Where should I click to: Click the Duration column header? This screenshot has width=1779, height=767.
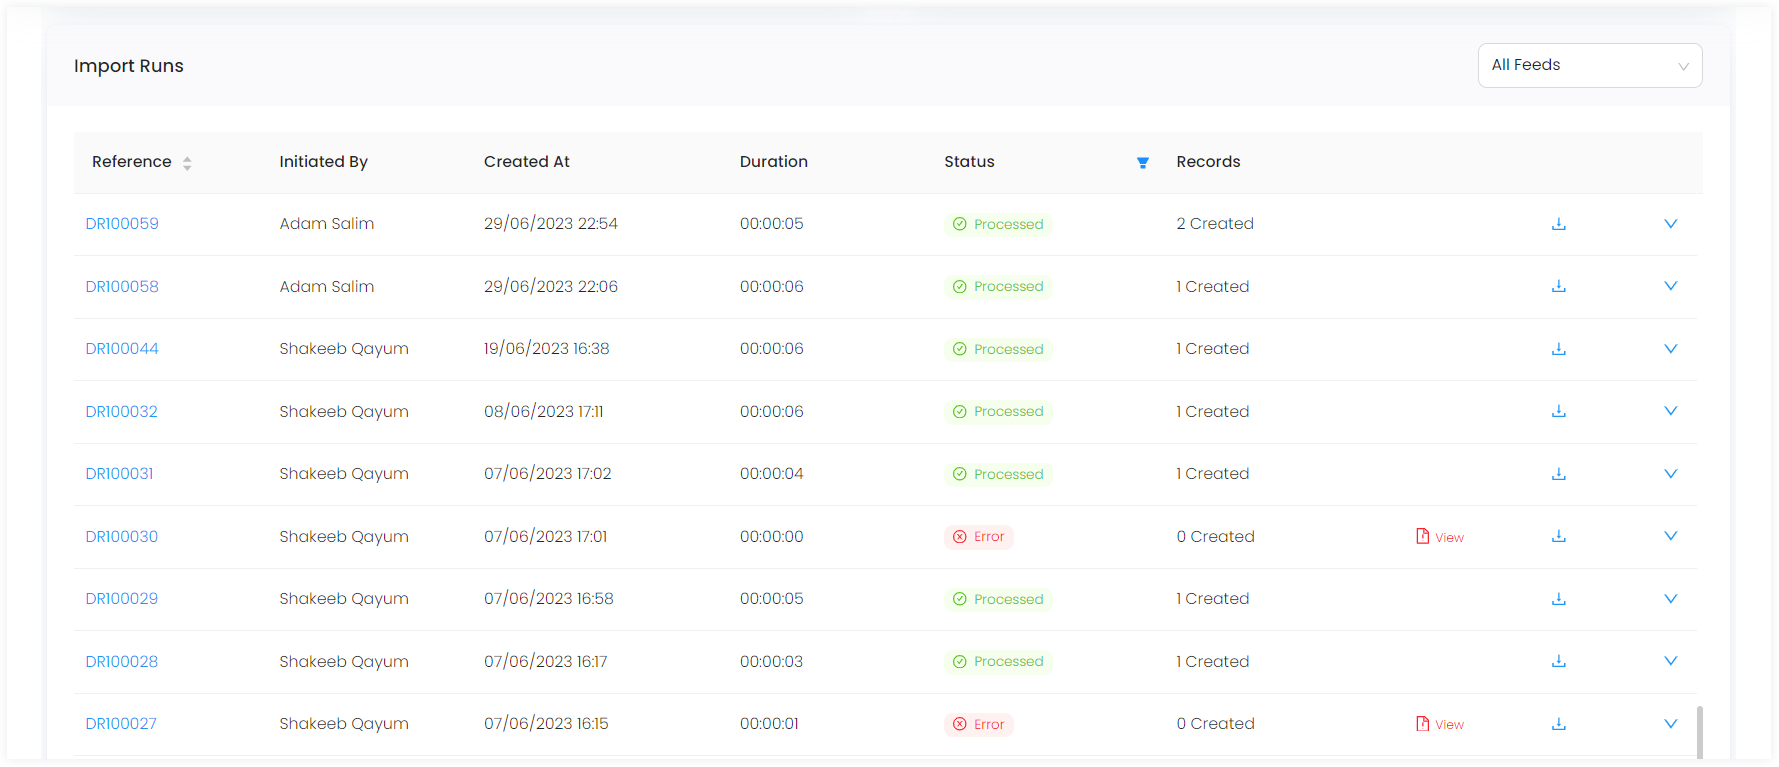774,162
